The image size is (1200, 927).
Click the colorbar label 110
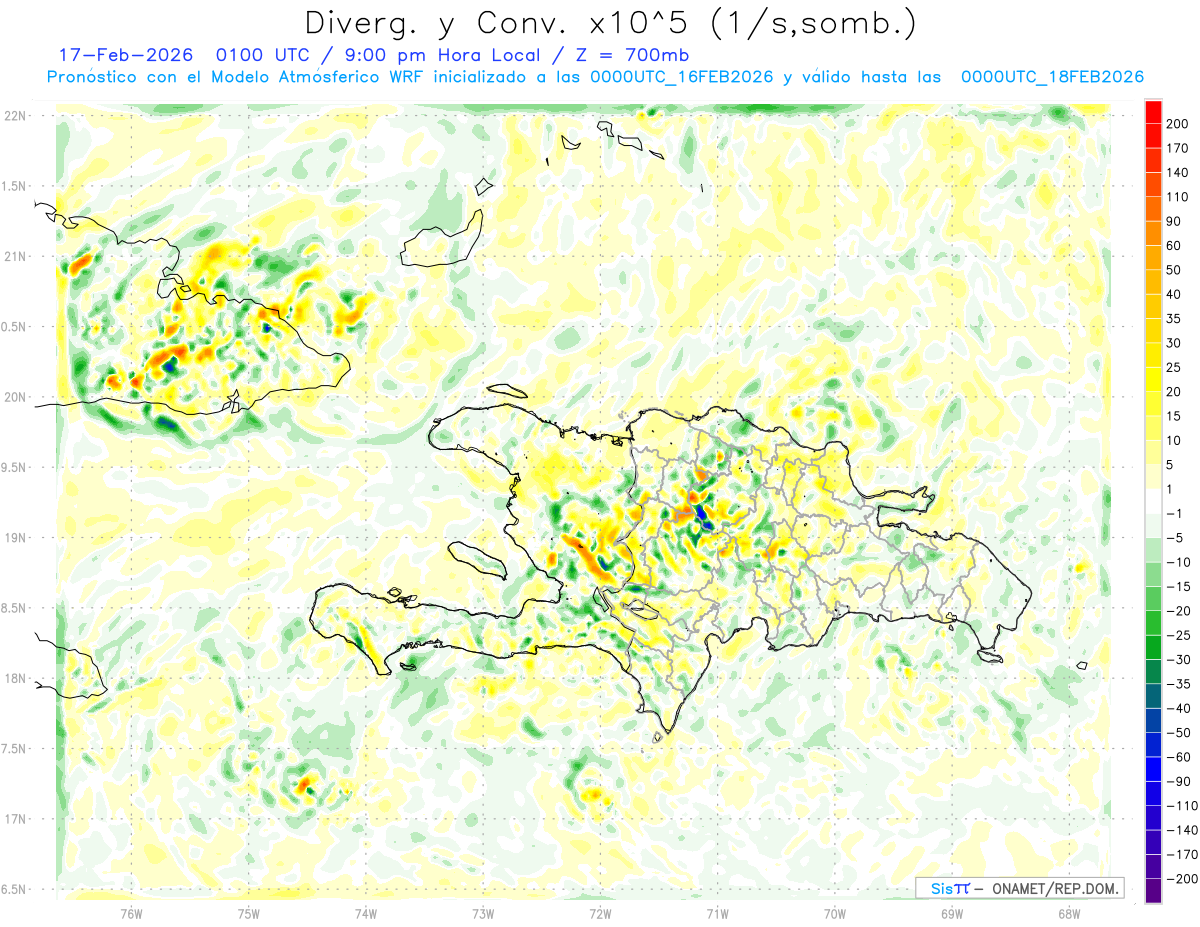coord(1178,197)
